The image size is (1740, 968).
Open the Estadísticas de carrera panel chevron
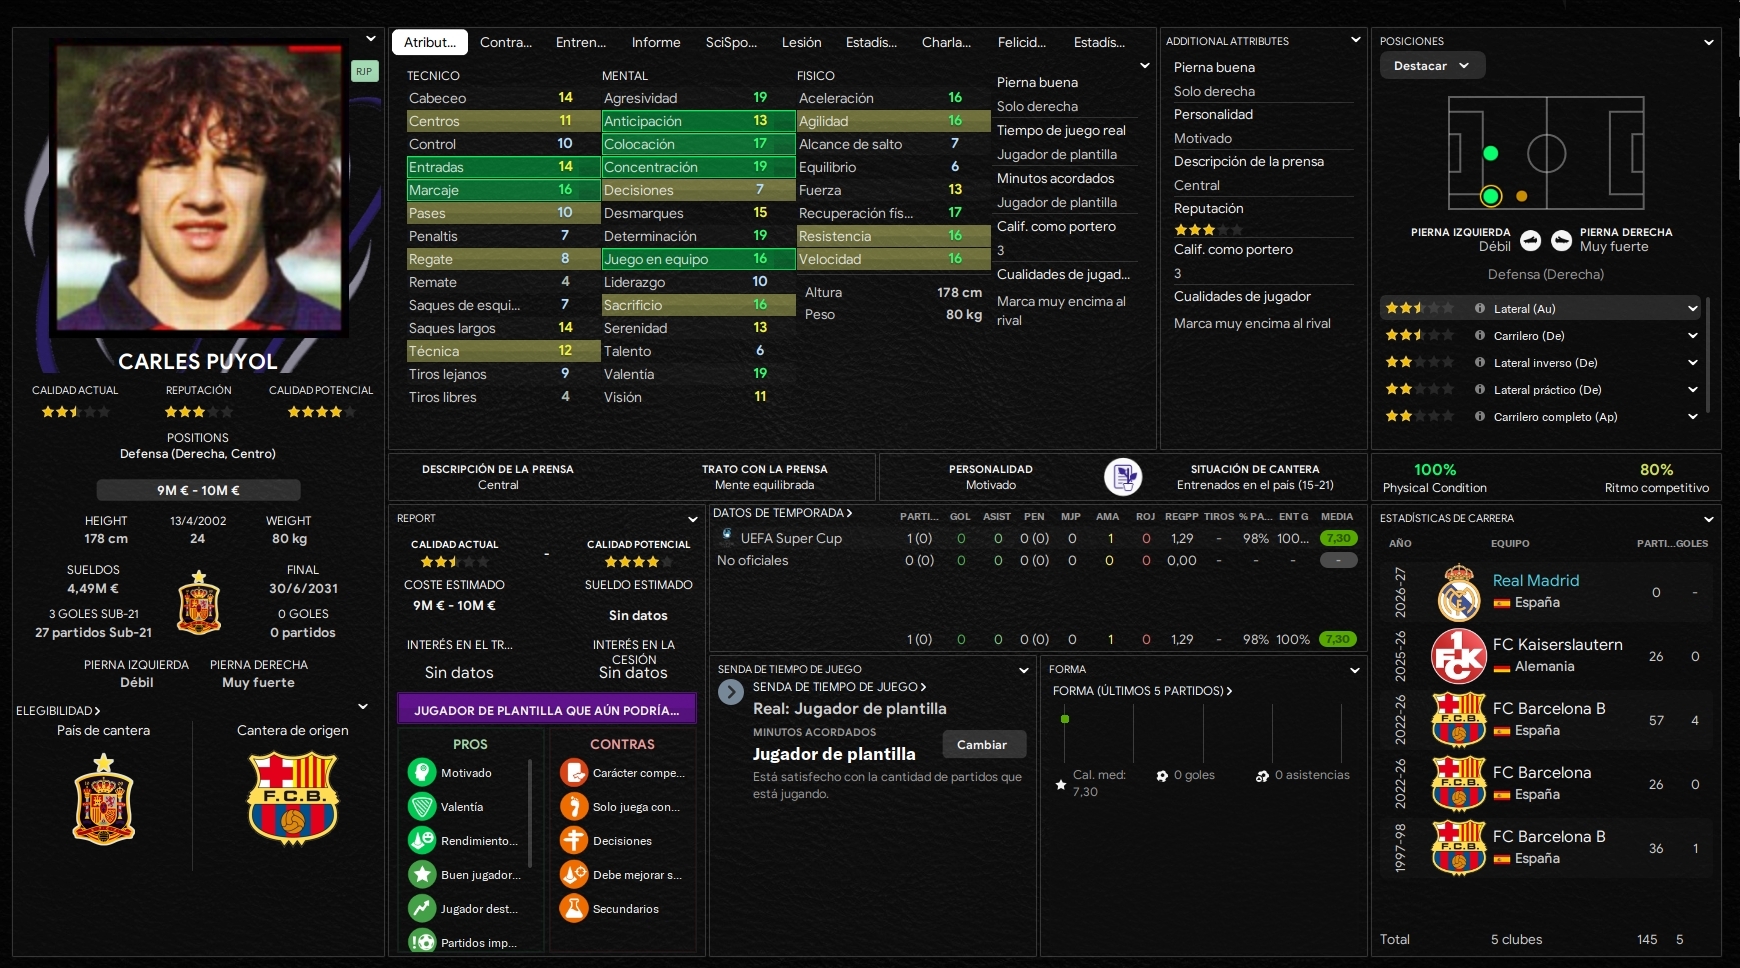[1709, 519]
